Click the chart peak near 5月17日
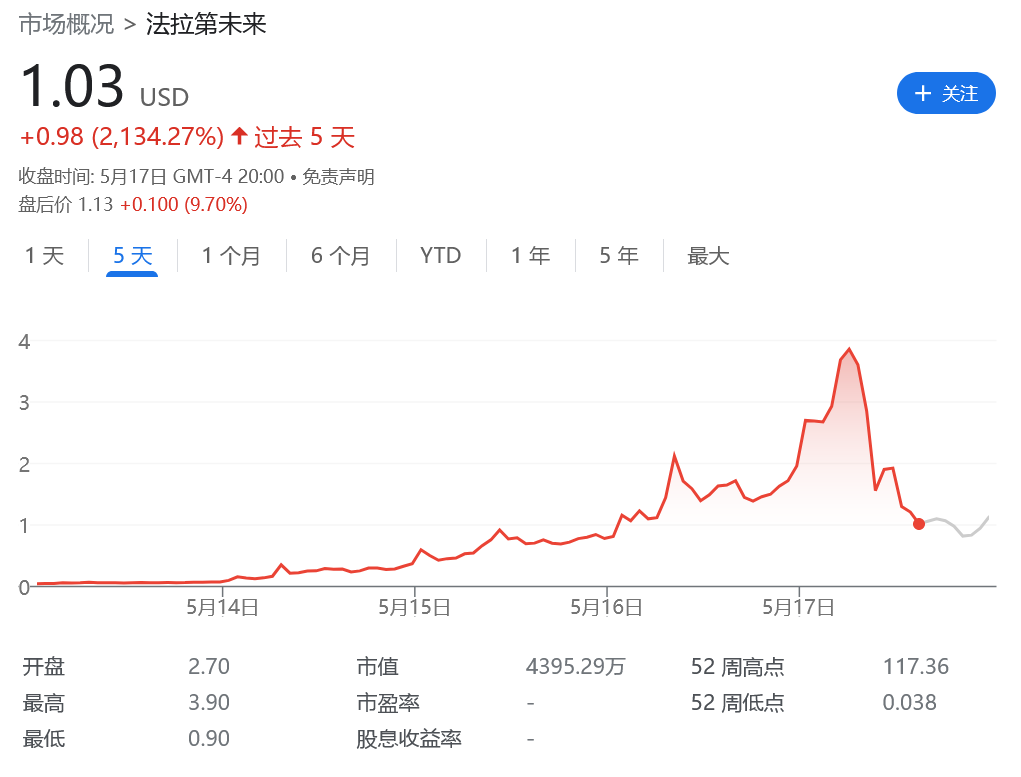The height and width of the screenshot is (777, 1021). click(x=849, y=349)
